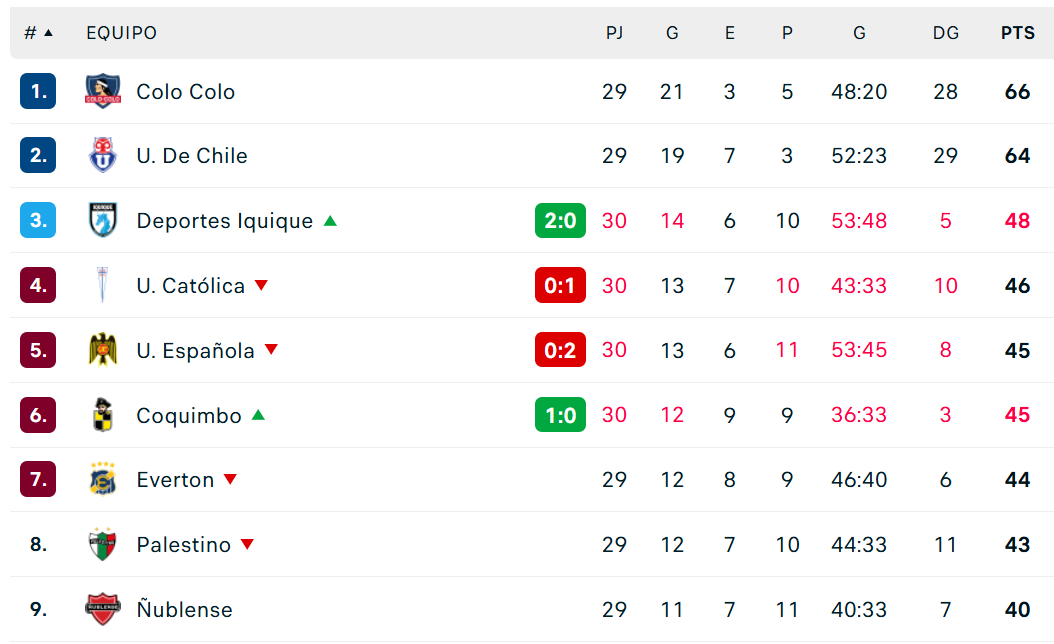Sort table by the # position arrow
The width and height of the screenshot is (1054, 644).
tap(48, 33)
